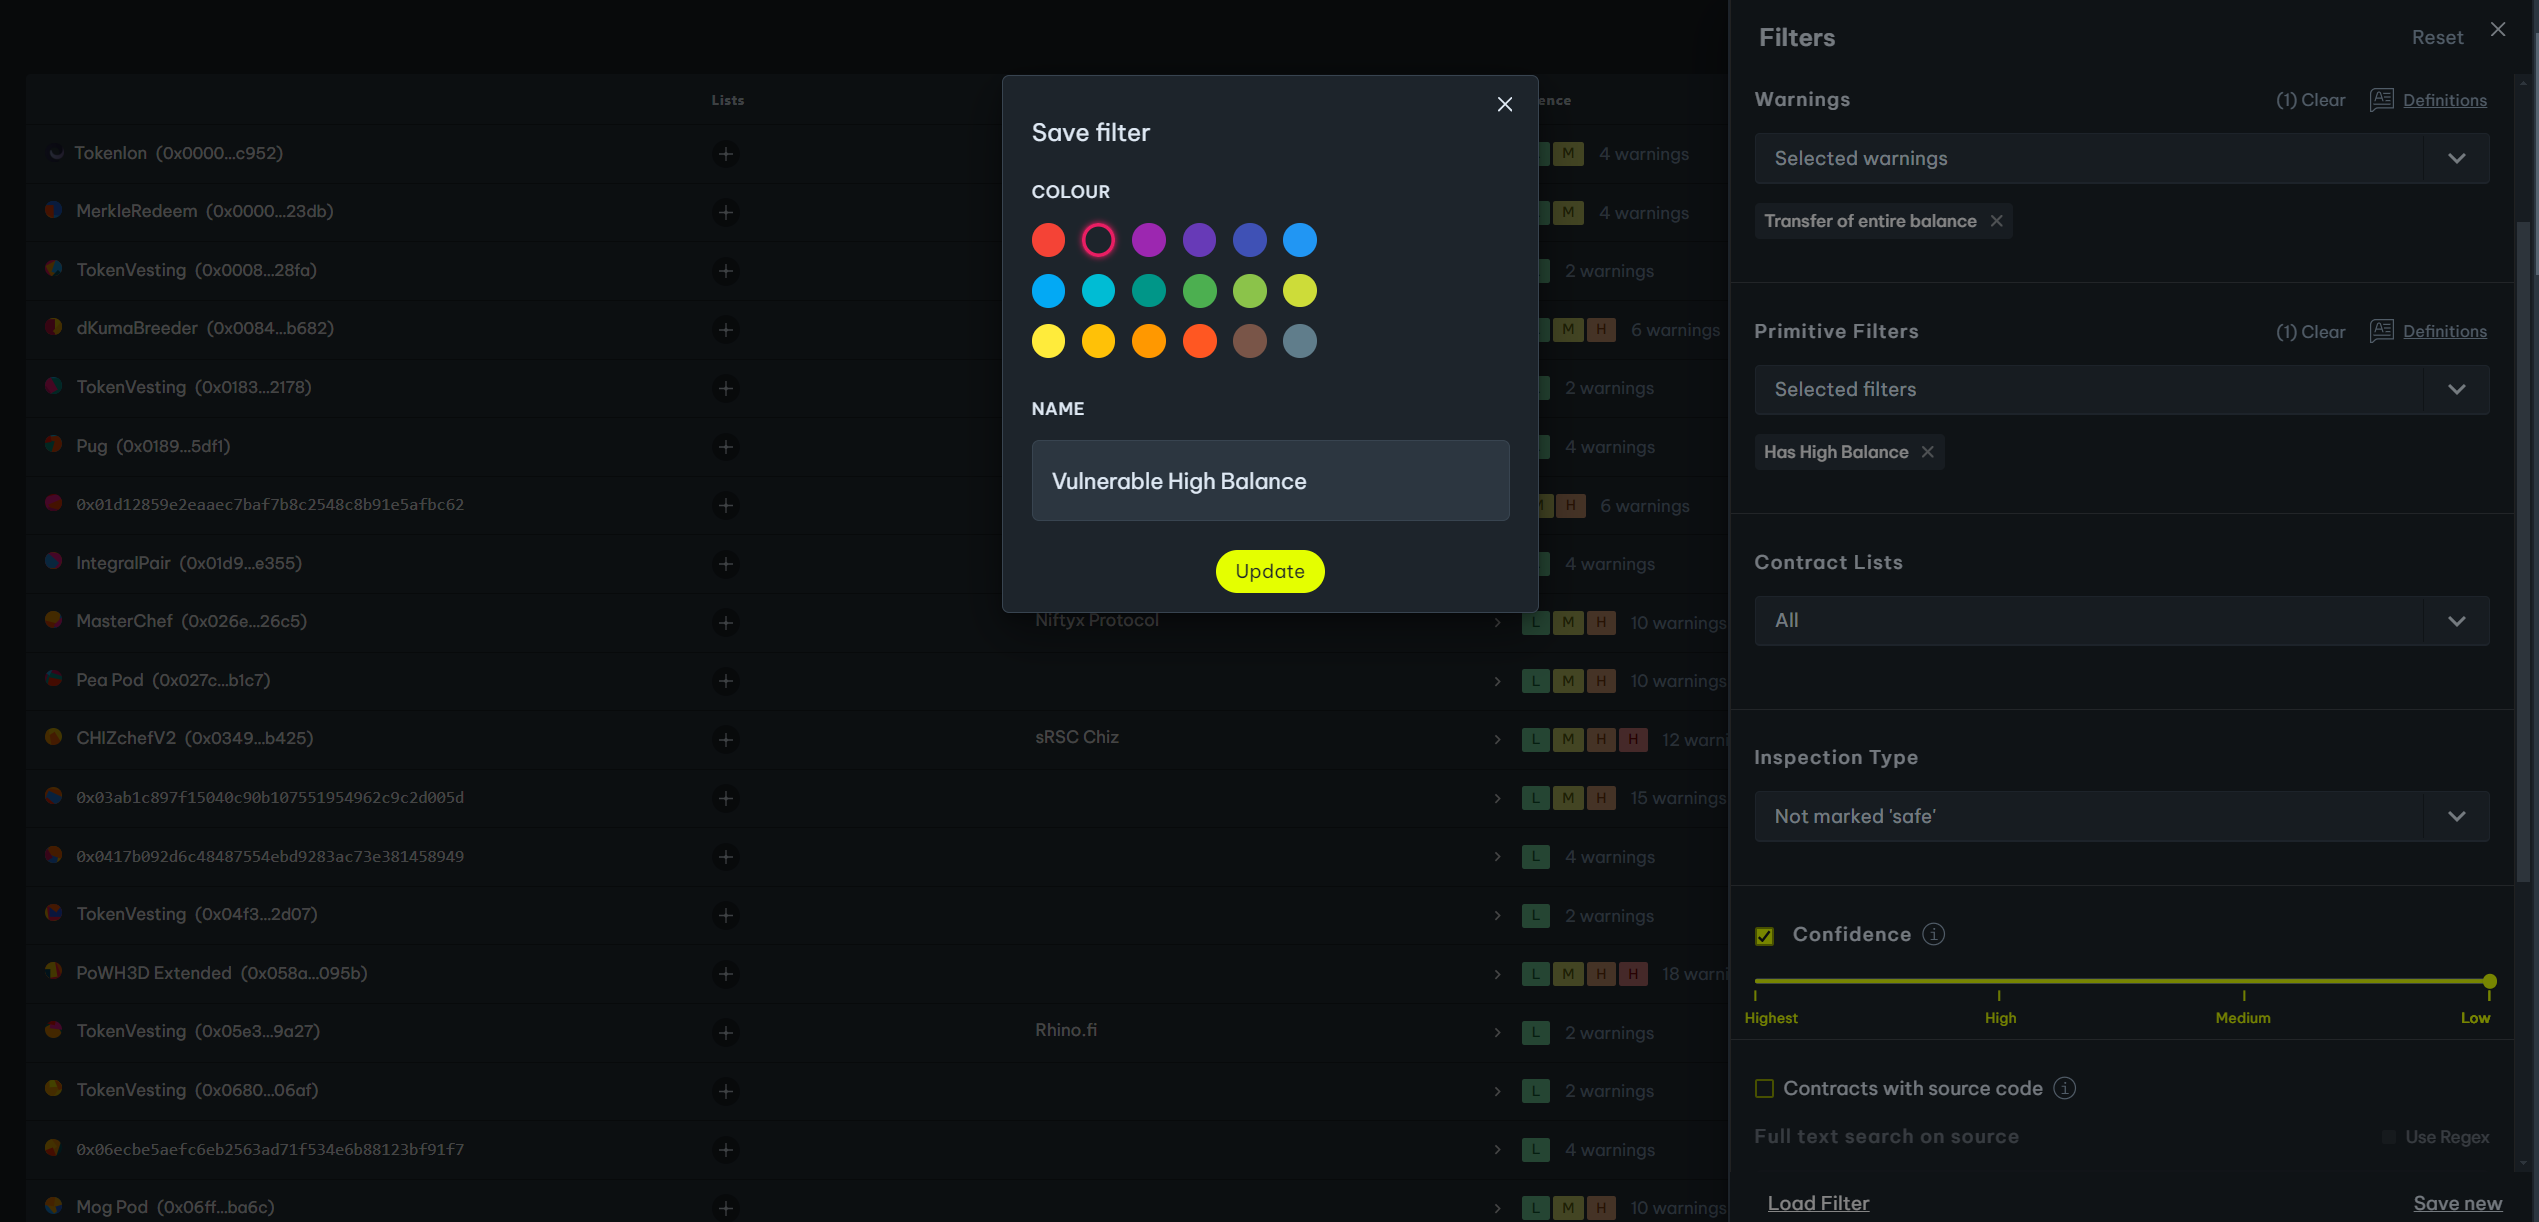2539x1222 pixels.
Task: Click the Confidence info icon
Action: pyautogui.click(x=1934, y=934)
